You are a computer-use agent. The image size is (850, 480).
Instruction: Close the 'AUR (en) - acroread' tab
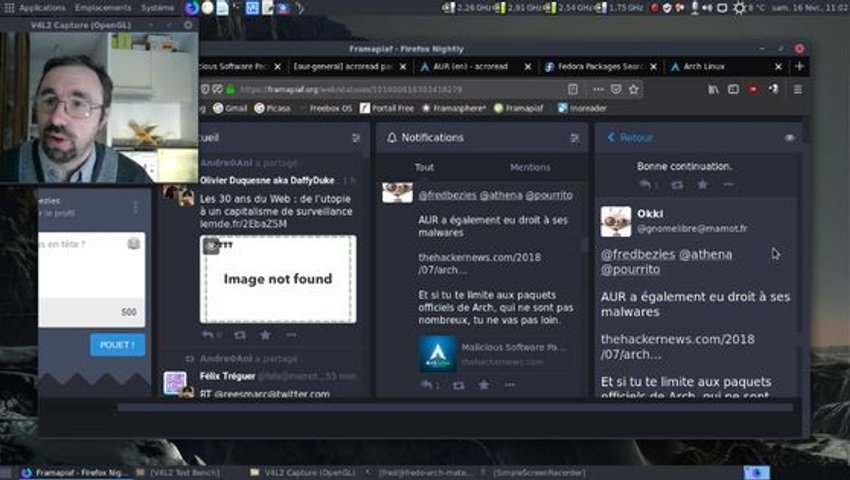point(528,67)
